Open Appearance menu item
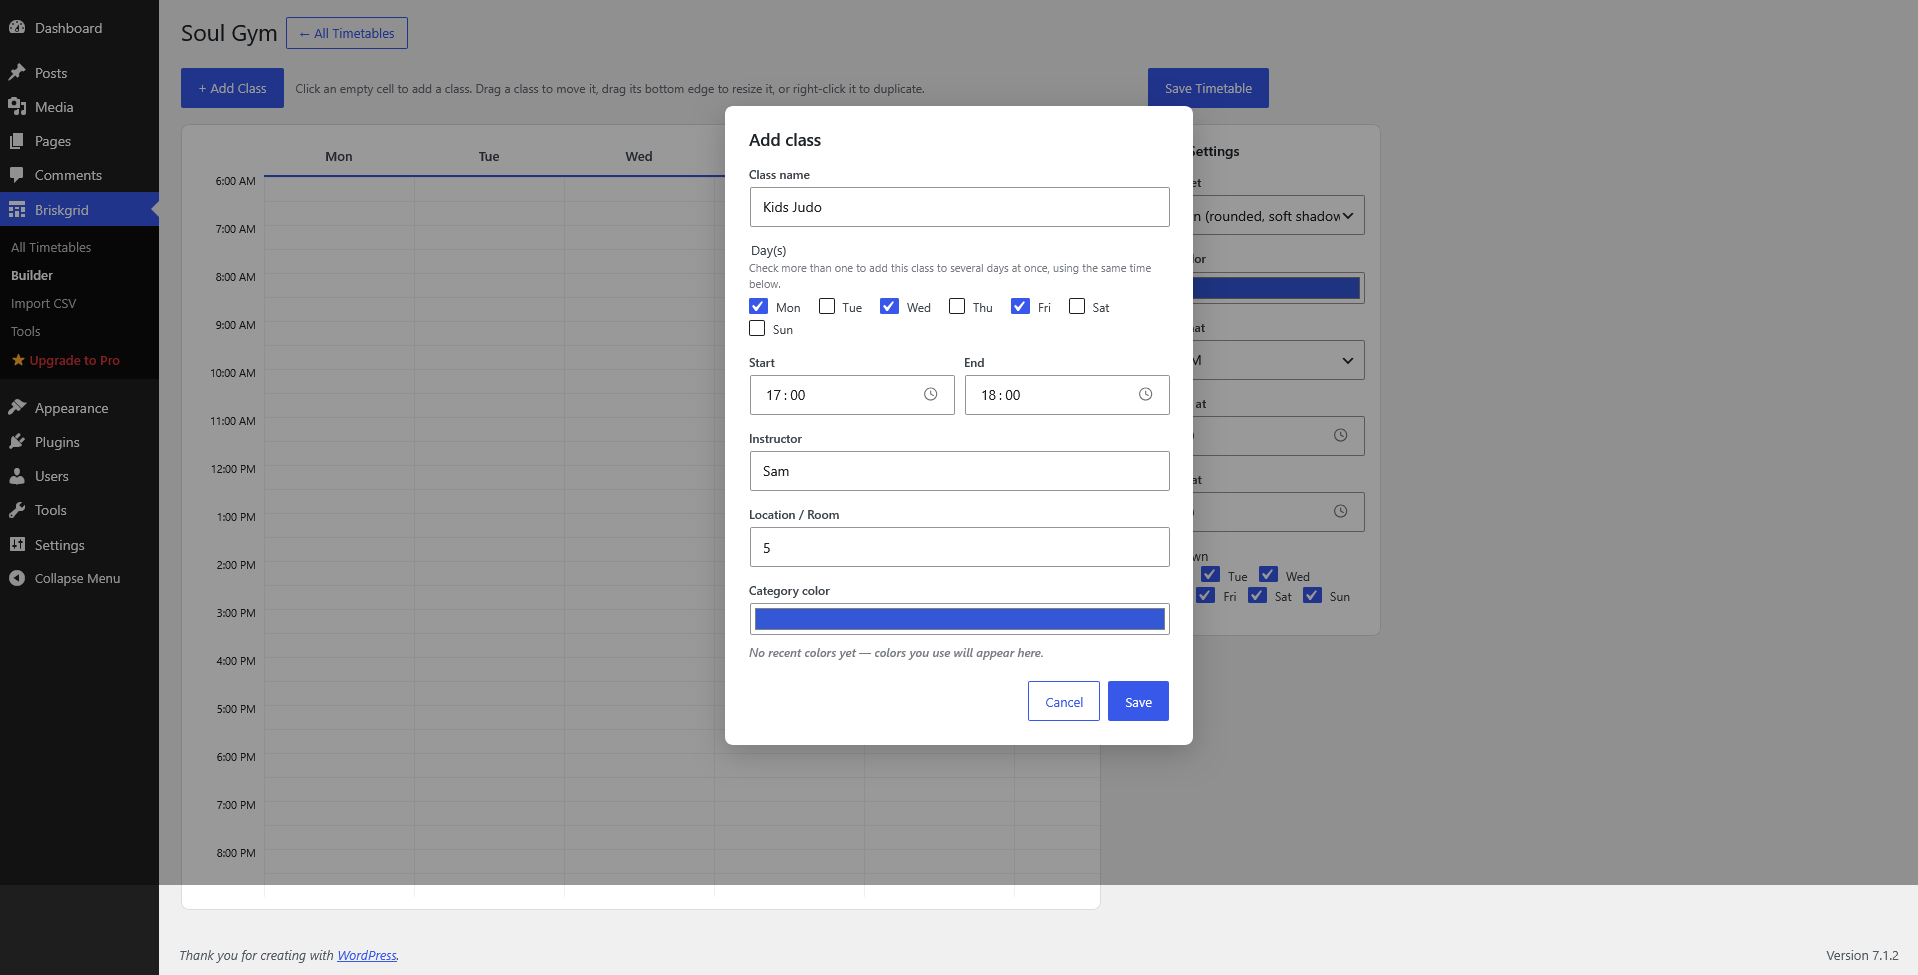1918x975 pixels. coord(79,408)
